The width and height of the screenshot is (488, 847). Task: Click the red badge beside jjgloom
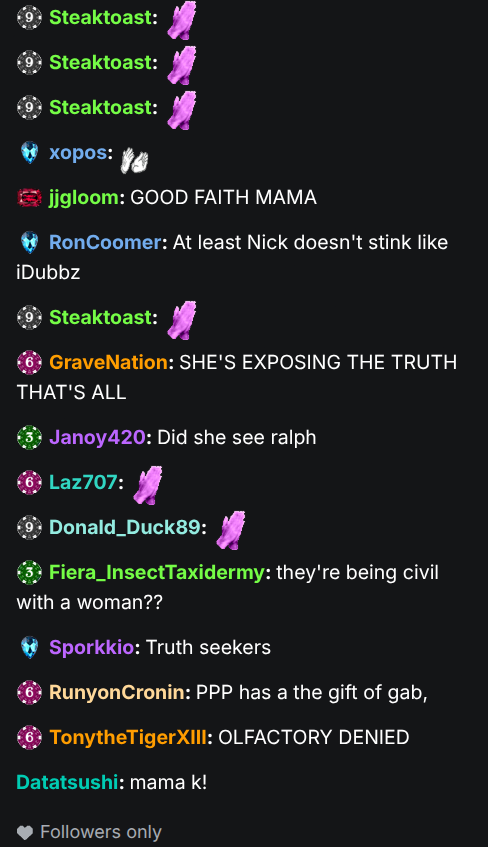tap(29, 198)
